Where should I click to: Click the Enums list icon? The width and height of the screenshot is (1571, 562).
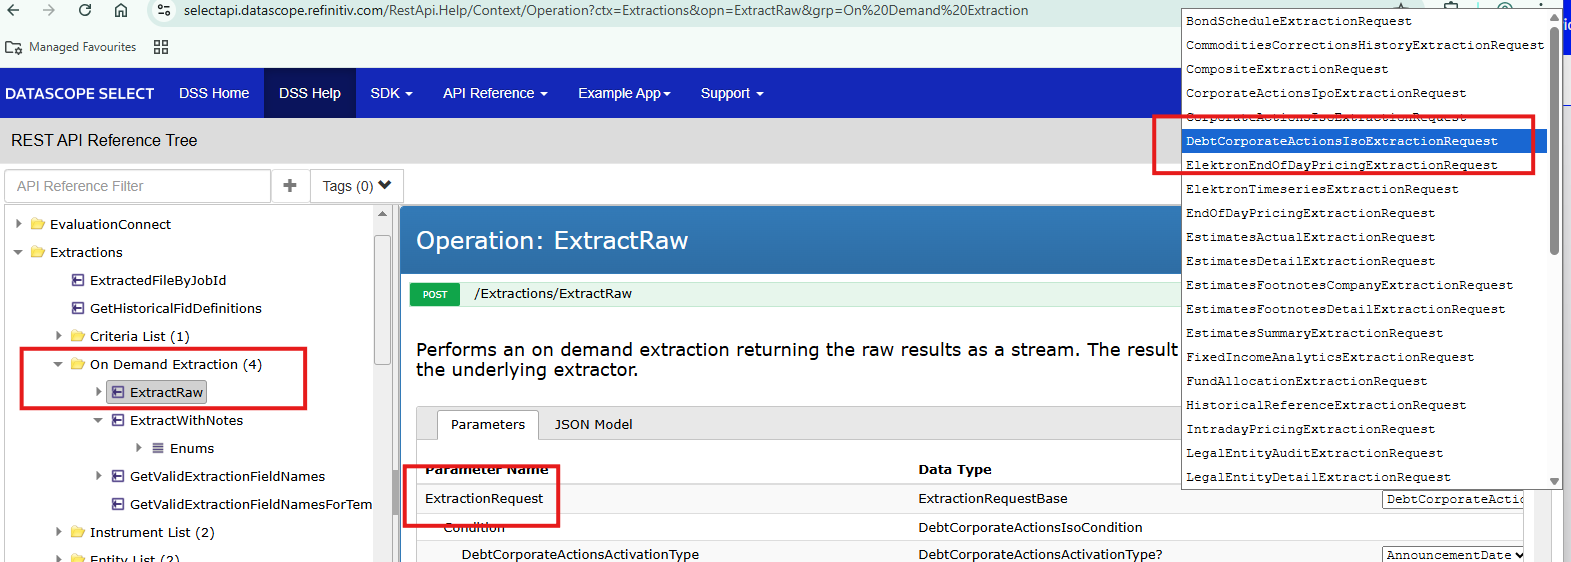[x=158, y=448]
